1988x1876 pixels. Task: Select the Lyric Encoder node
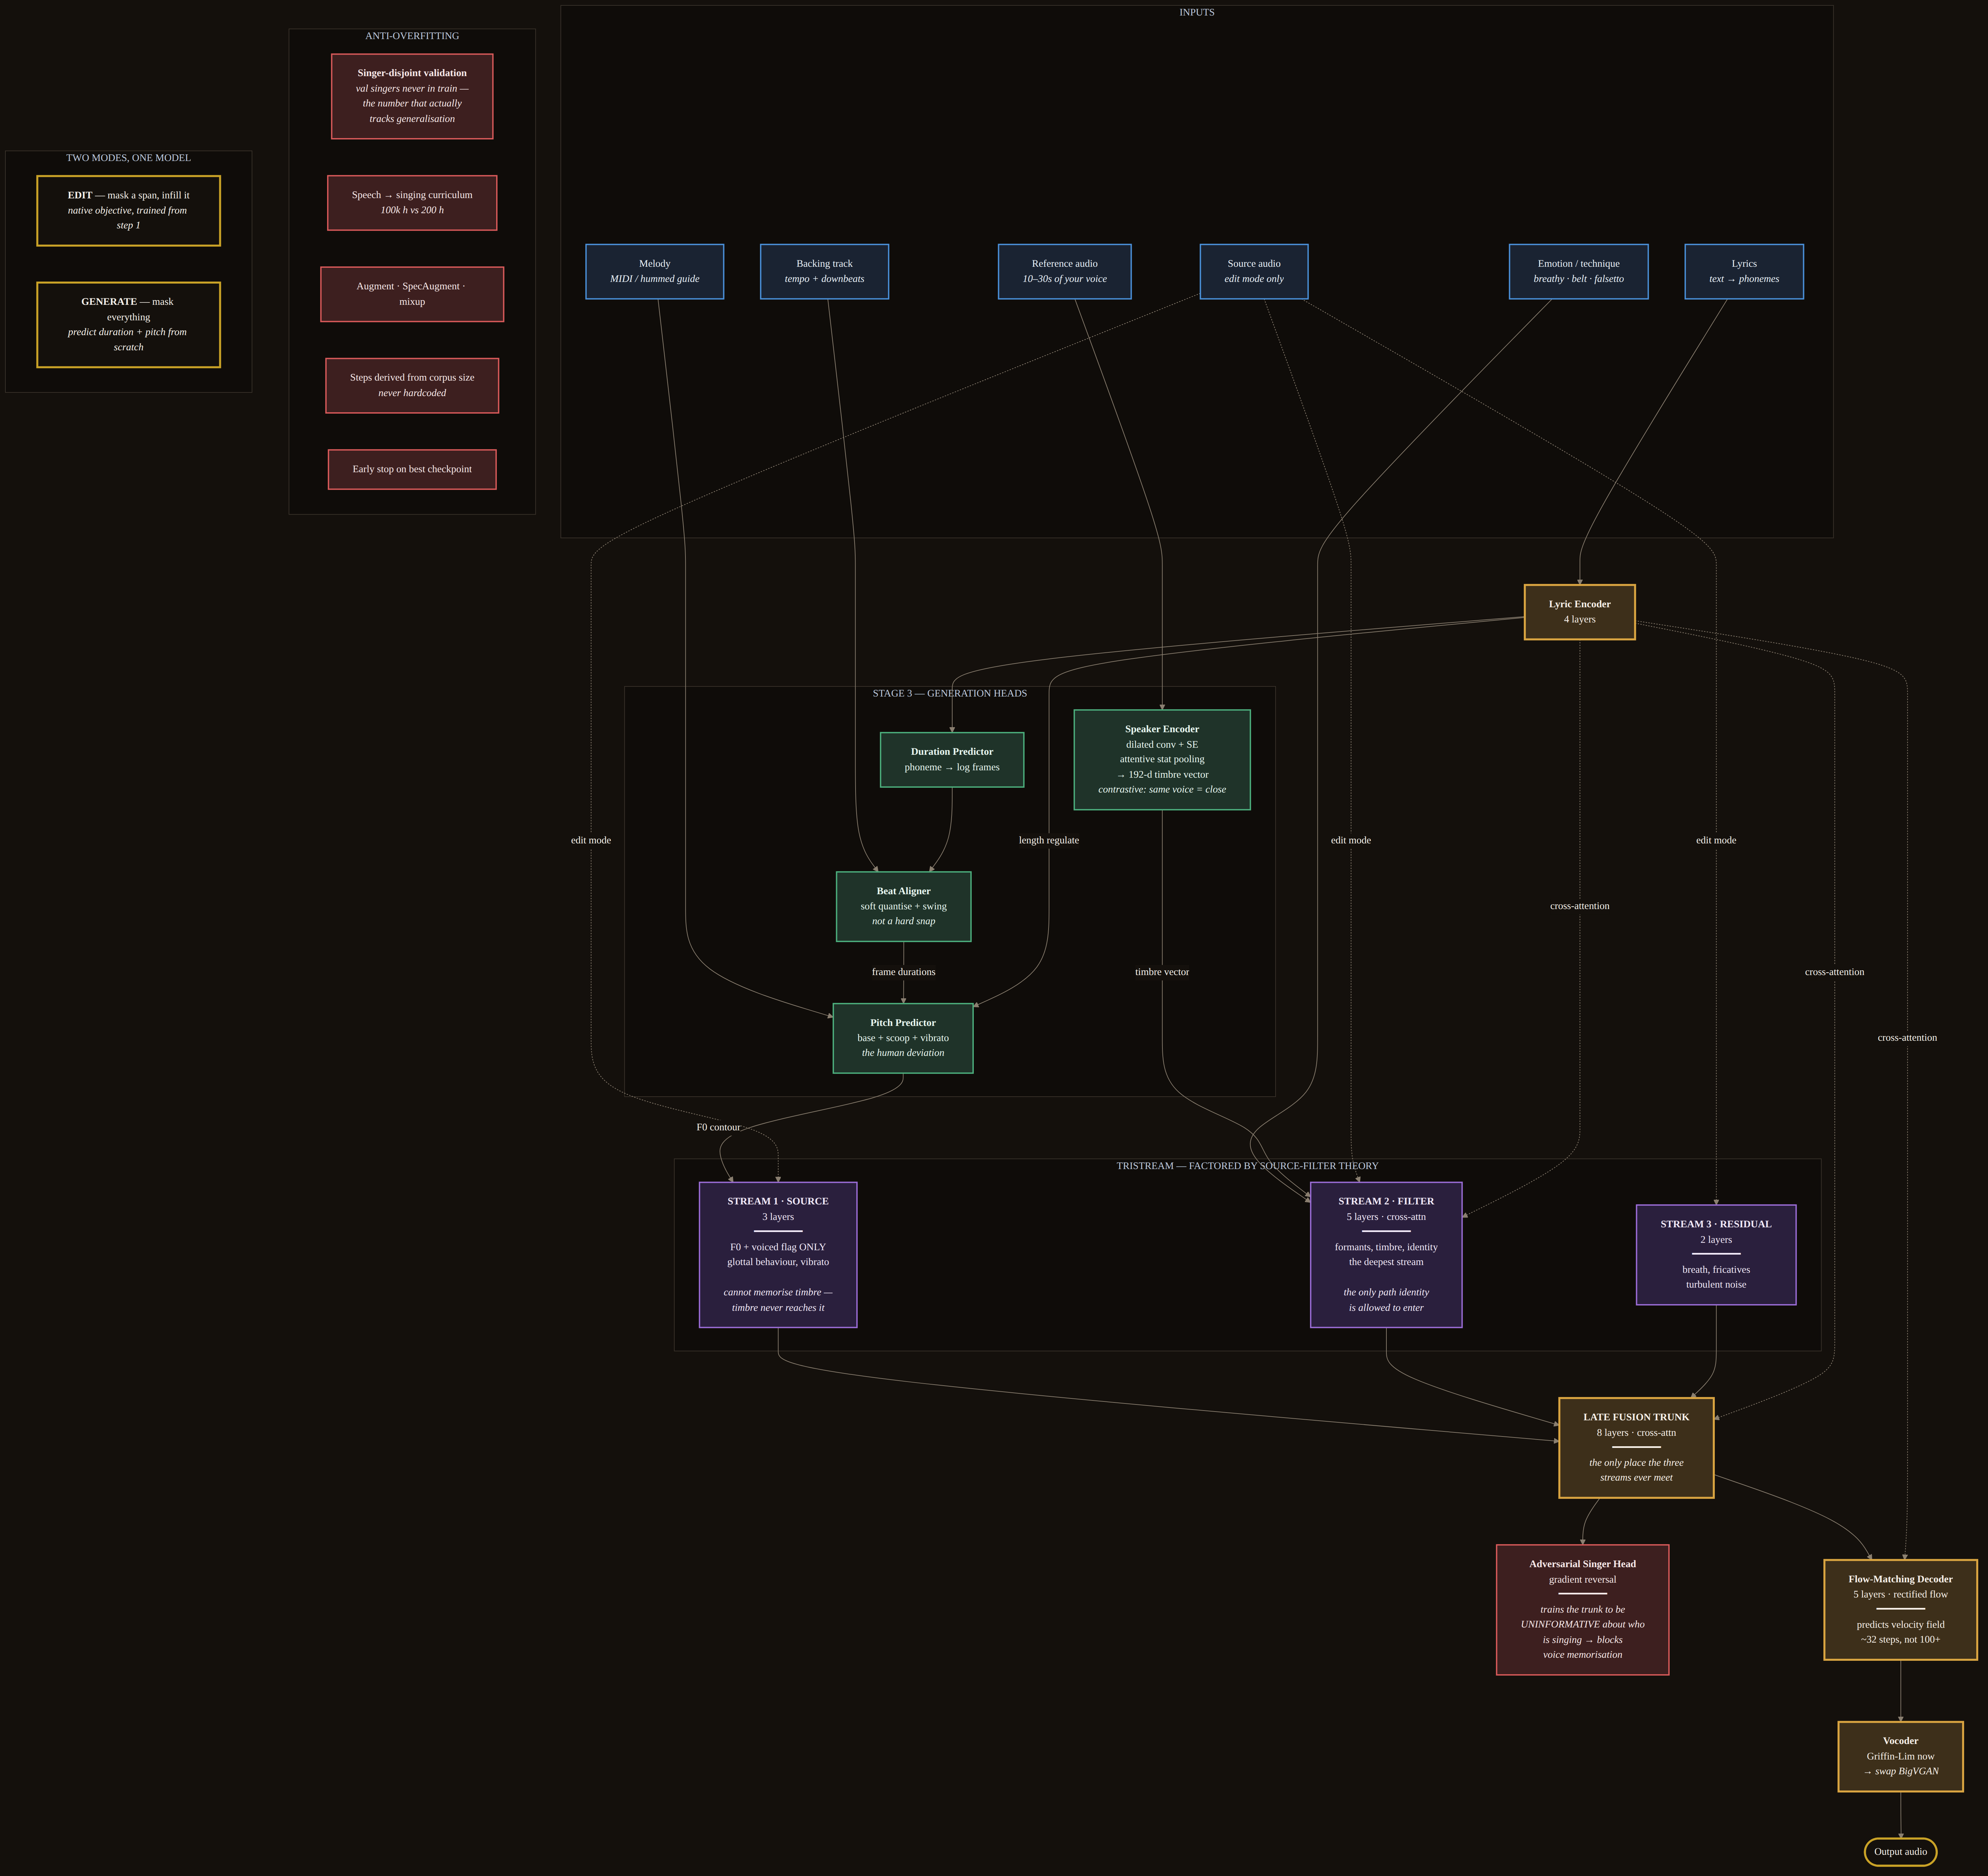[1580, 612]
